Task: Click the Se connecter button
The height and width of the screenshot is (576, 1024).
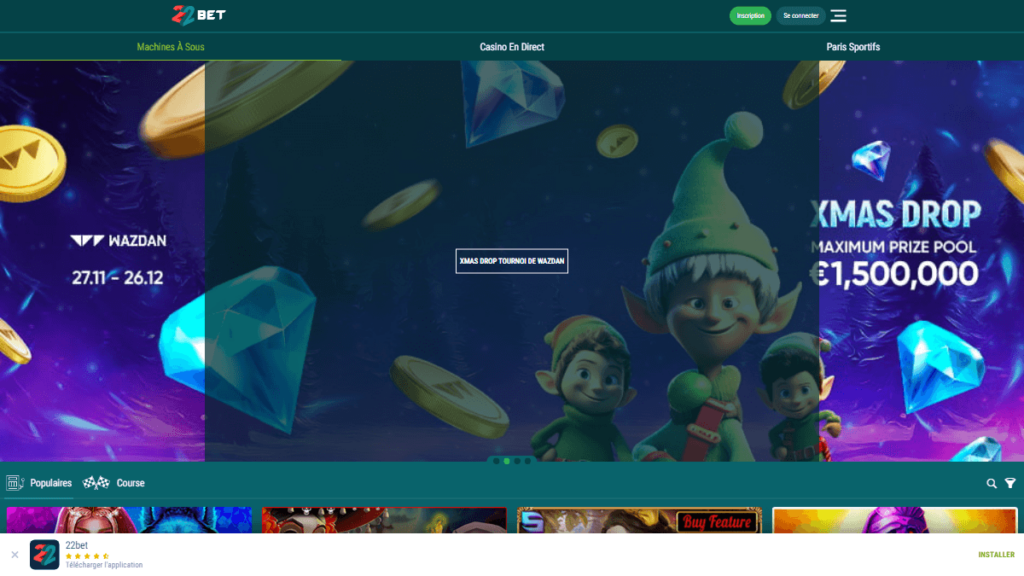Action: tap(801, 16)
